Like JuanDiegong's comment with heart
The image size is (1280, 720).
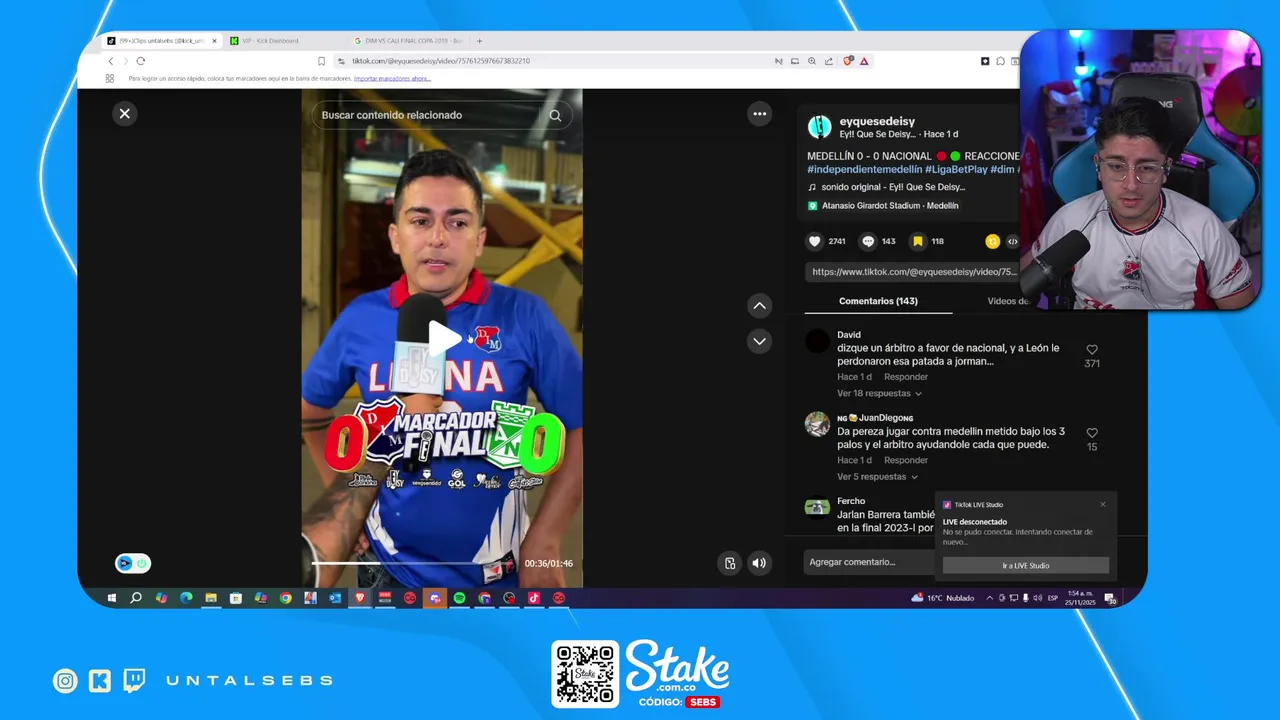pyautogui.click(x=1092, y=433)
